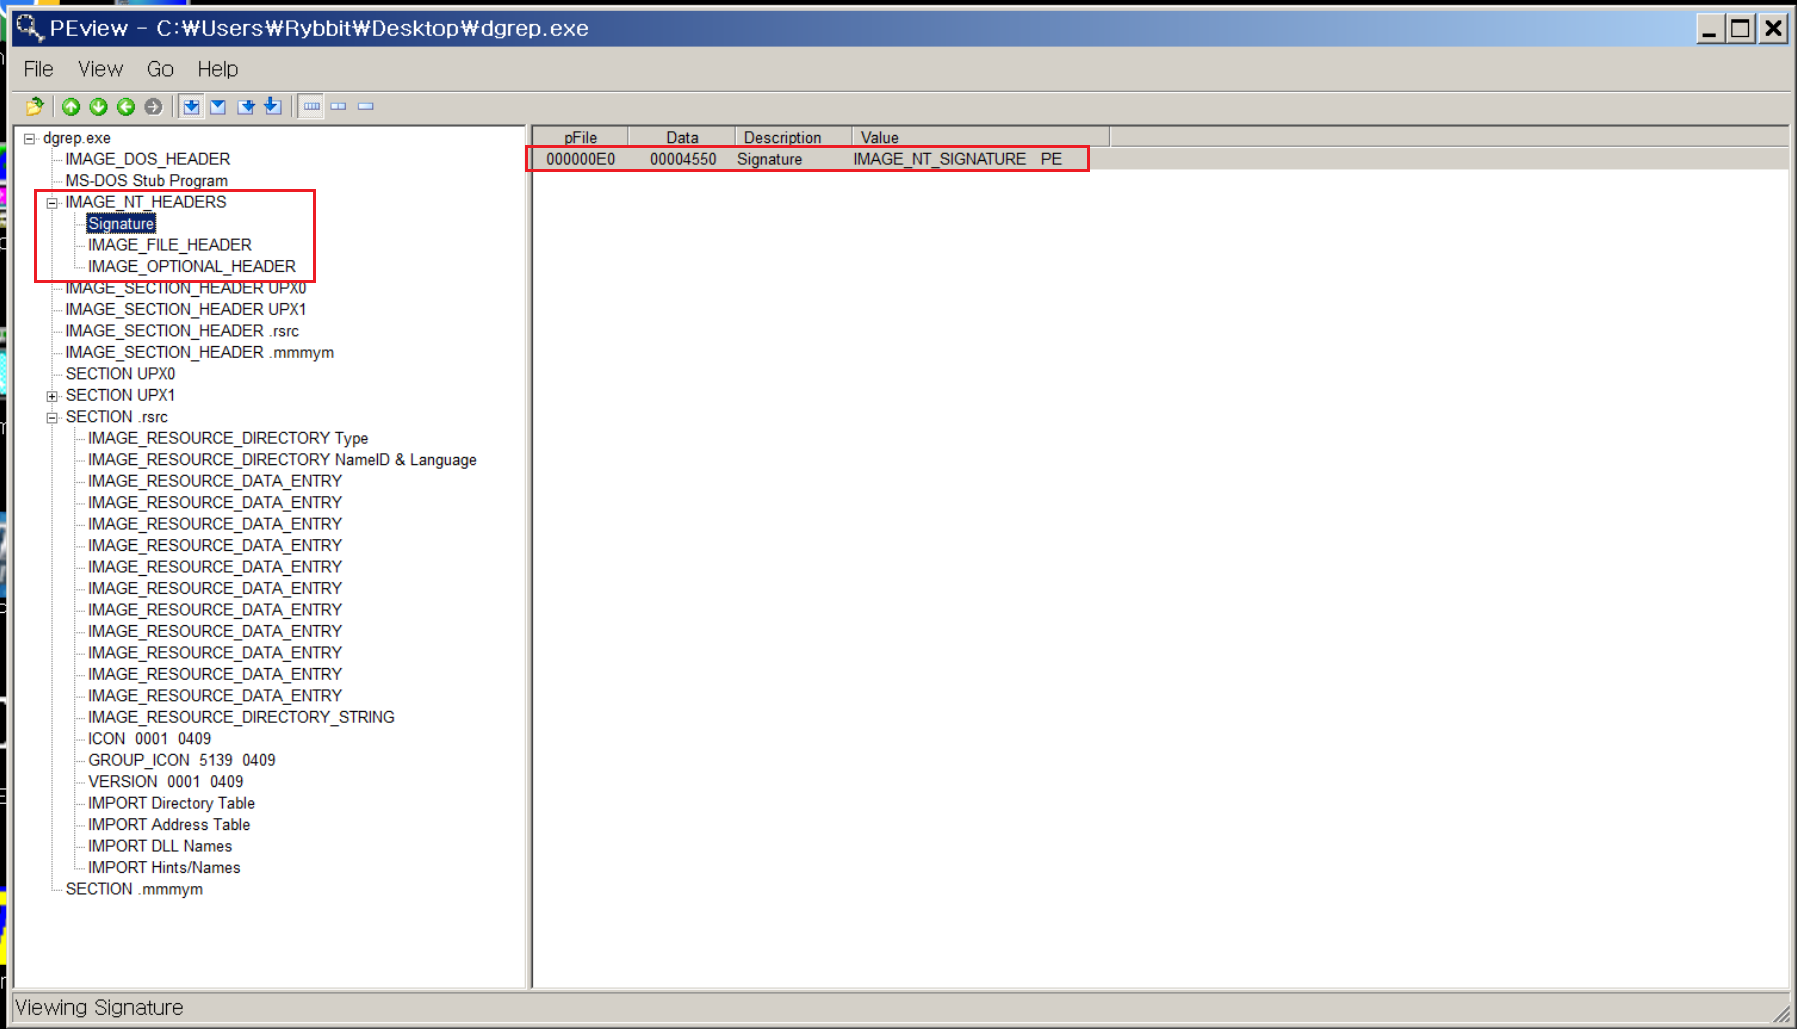The height and width of the screenshot is (1029, 1797).
Task: Select the blue solid-triangle address icon
Action: tap(218, 106)
